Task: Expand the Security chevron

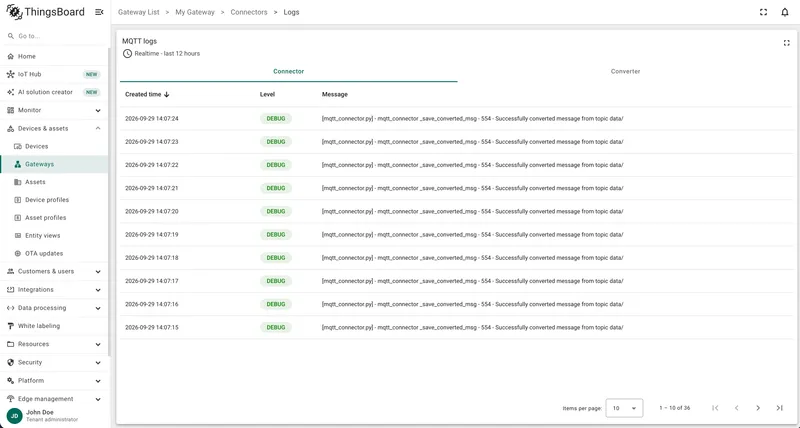Action: [98, 363]
